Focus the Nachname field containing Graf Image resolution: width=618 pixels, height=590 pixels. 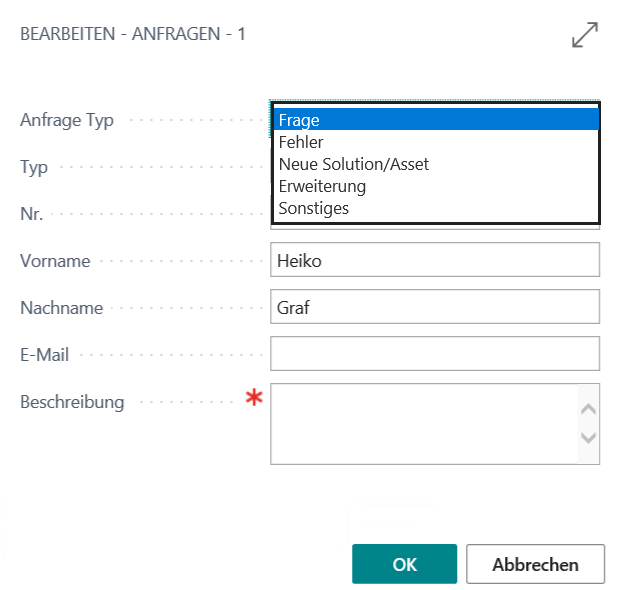(435, 307)
